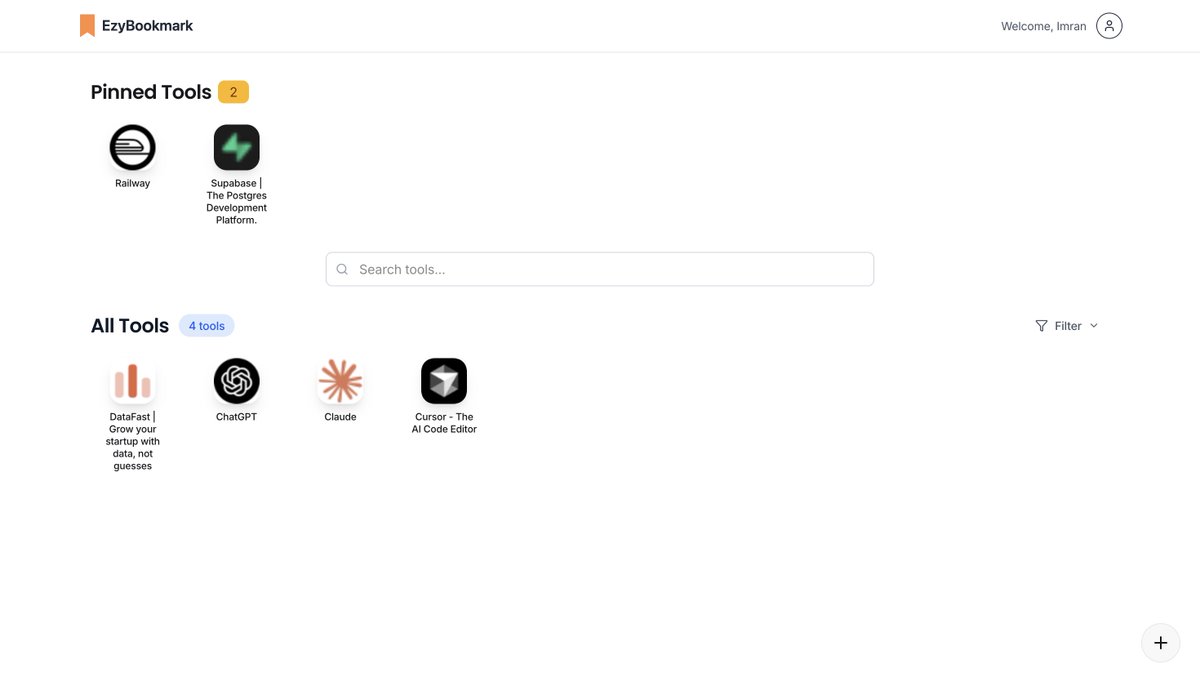Click the Supabase Postgres Development Platform label
1200x682 pixels.
237,202
